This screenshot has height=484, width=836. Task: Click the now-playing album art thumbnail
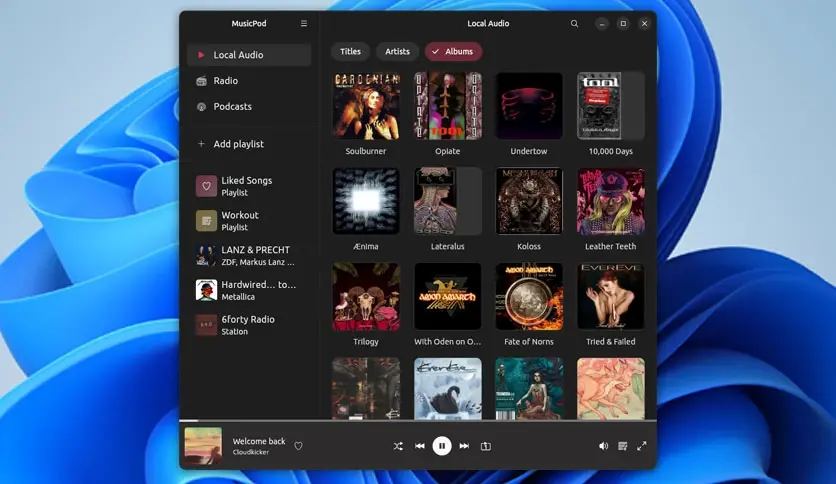point(203,446)
